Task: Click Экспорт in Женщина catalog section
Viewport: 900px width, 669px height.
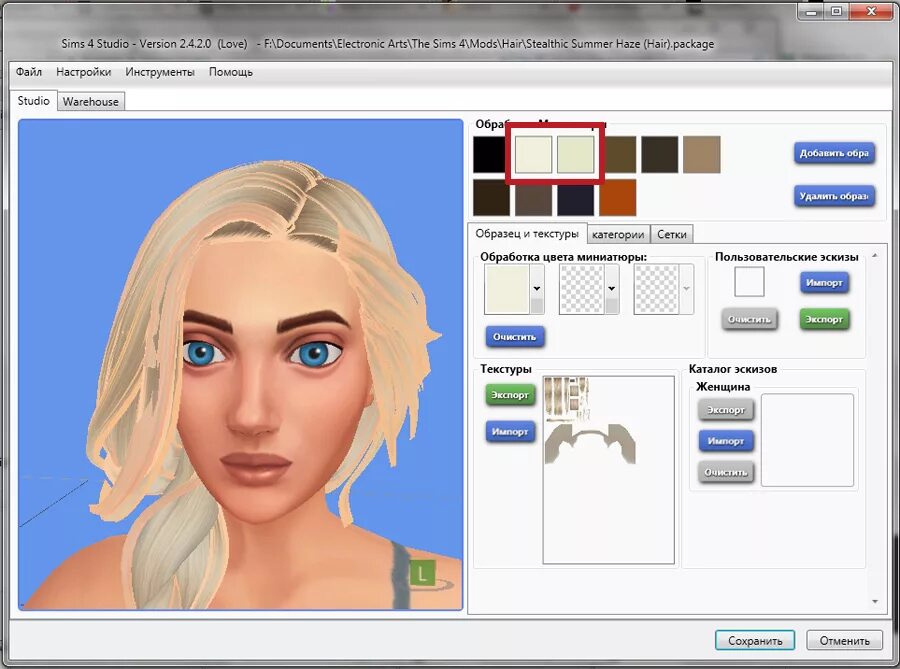Action: click(726, 410)
